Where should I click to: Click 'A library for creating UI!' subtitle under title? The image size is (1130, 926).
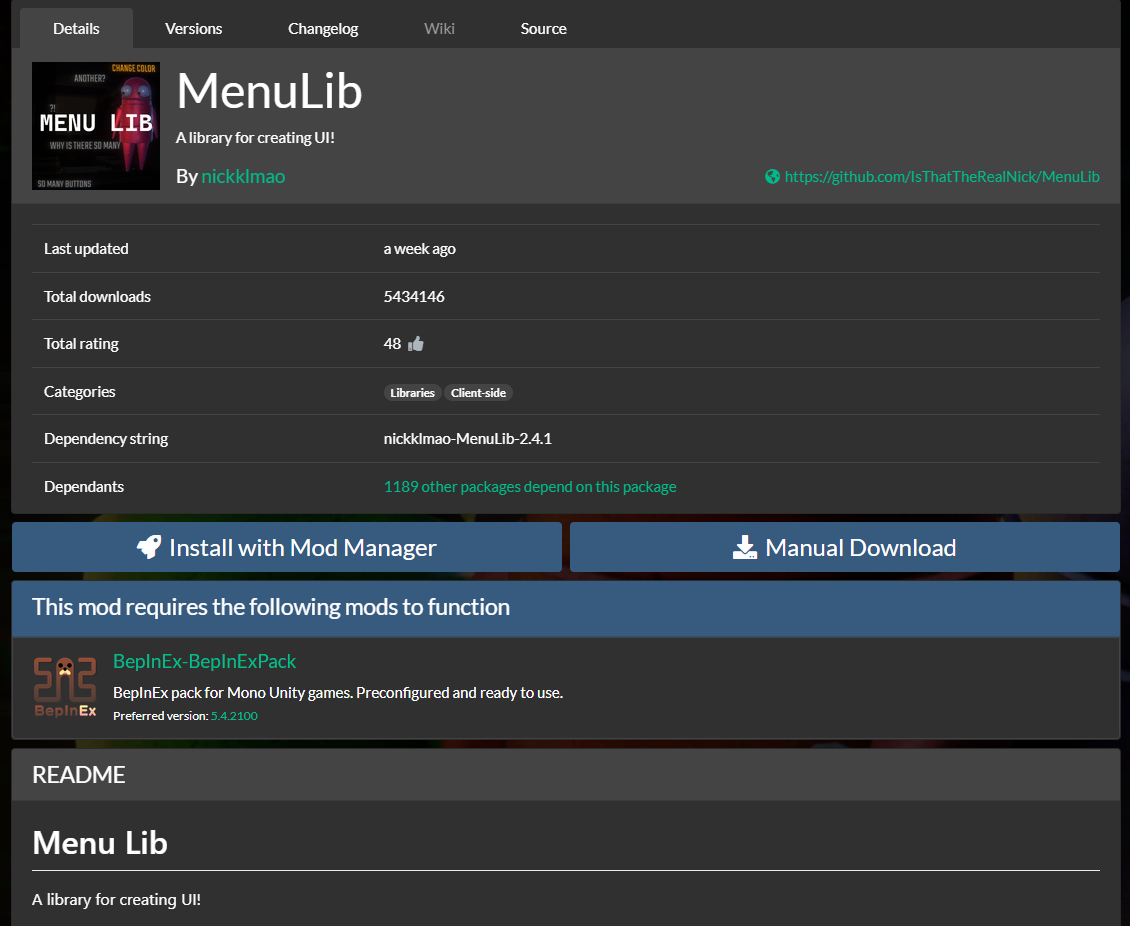255,138
